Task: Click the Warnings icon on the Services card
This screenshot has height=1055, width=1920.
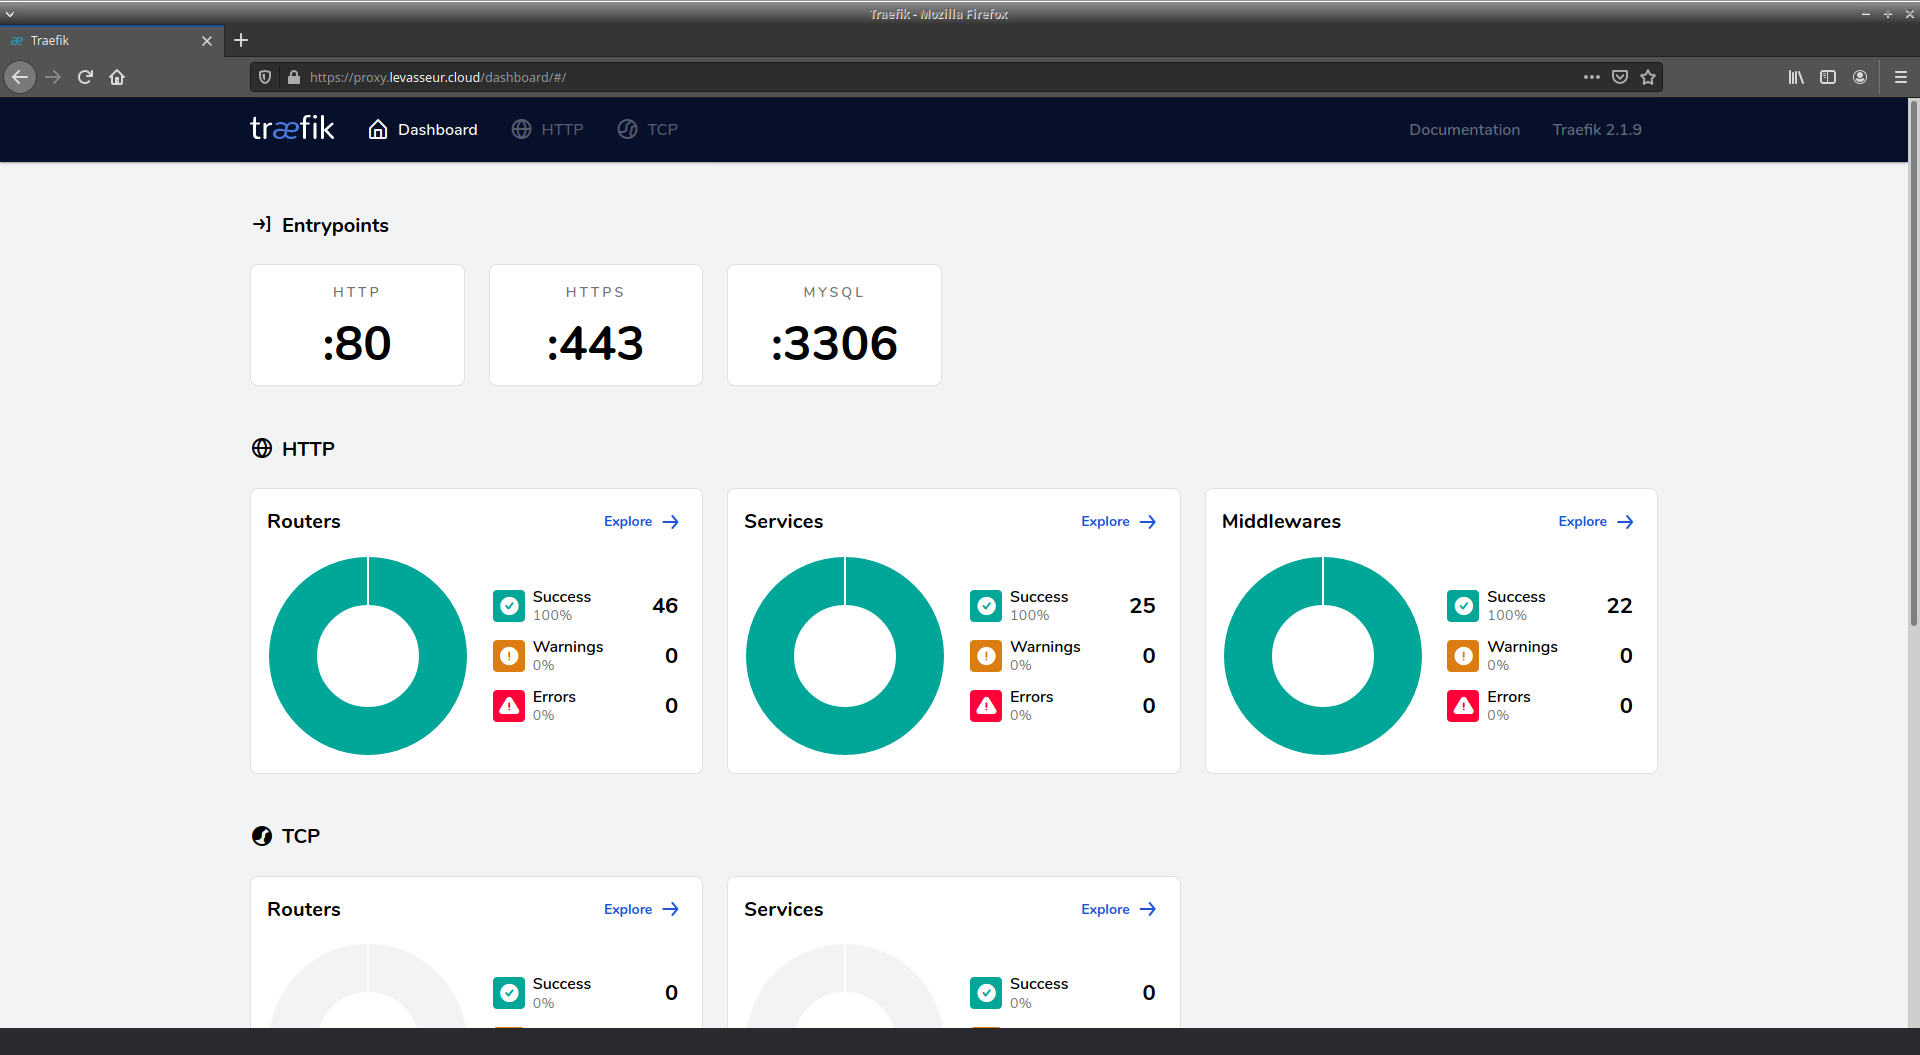Action: coord(986,655)
